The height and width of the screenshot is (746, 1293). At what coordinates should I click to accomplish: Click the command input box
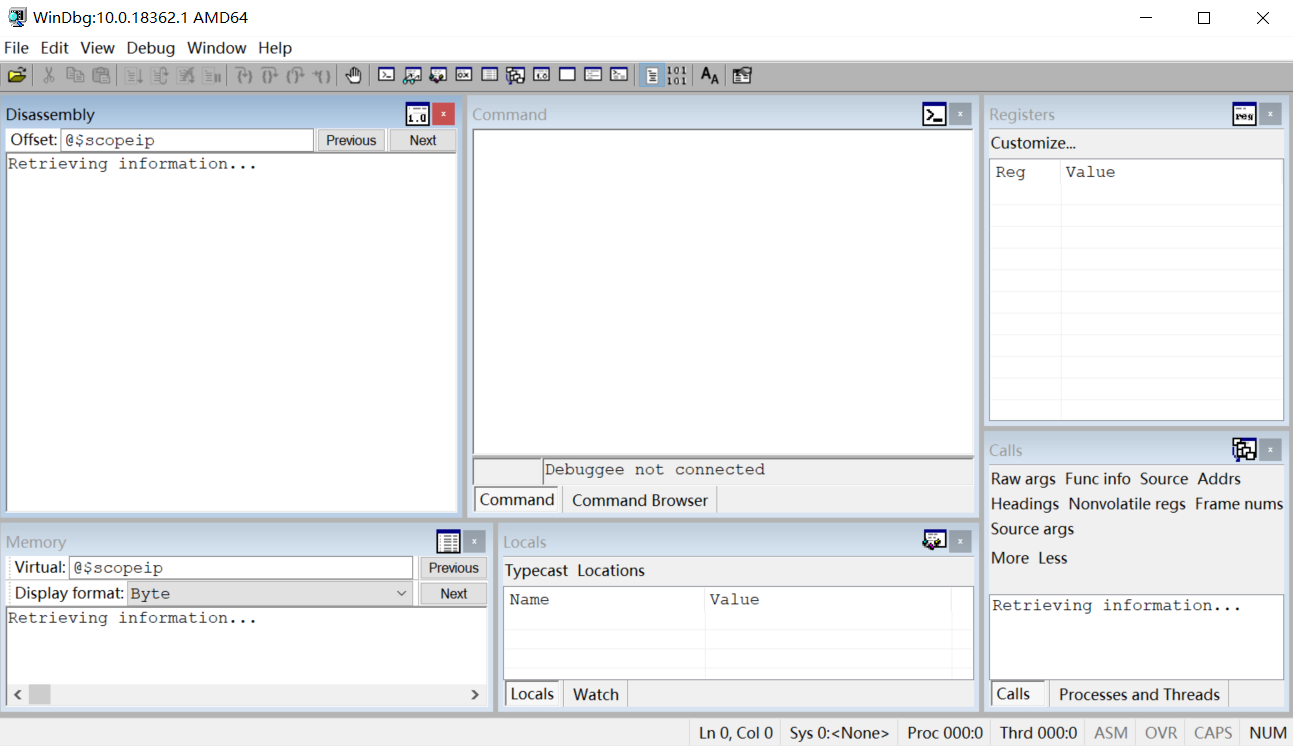point(757,470)
